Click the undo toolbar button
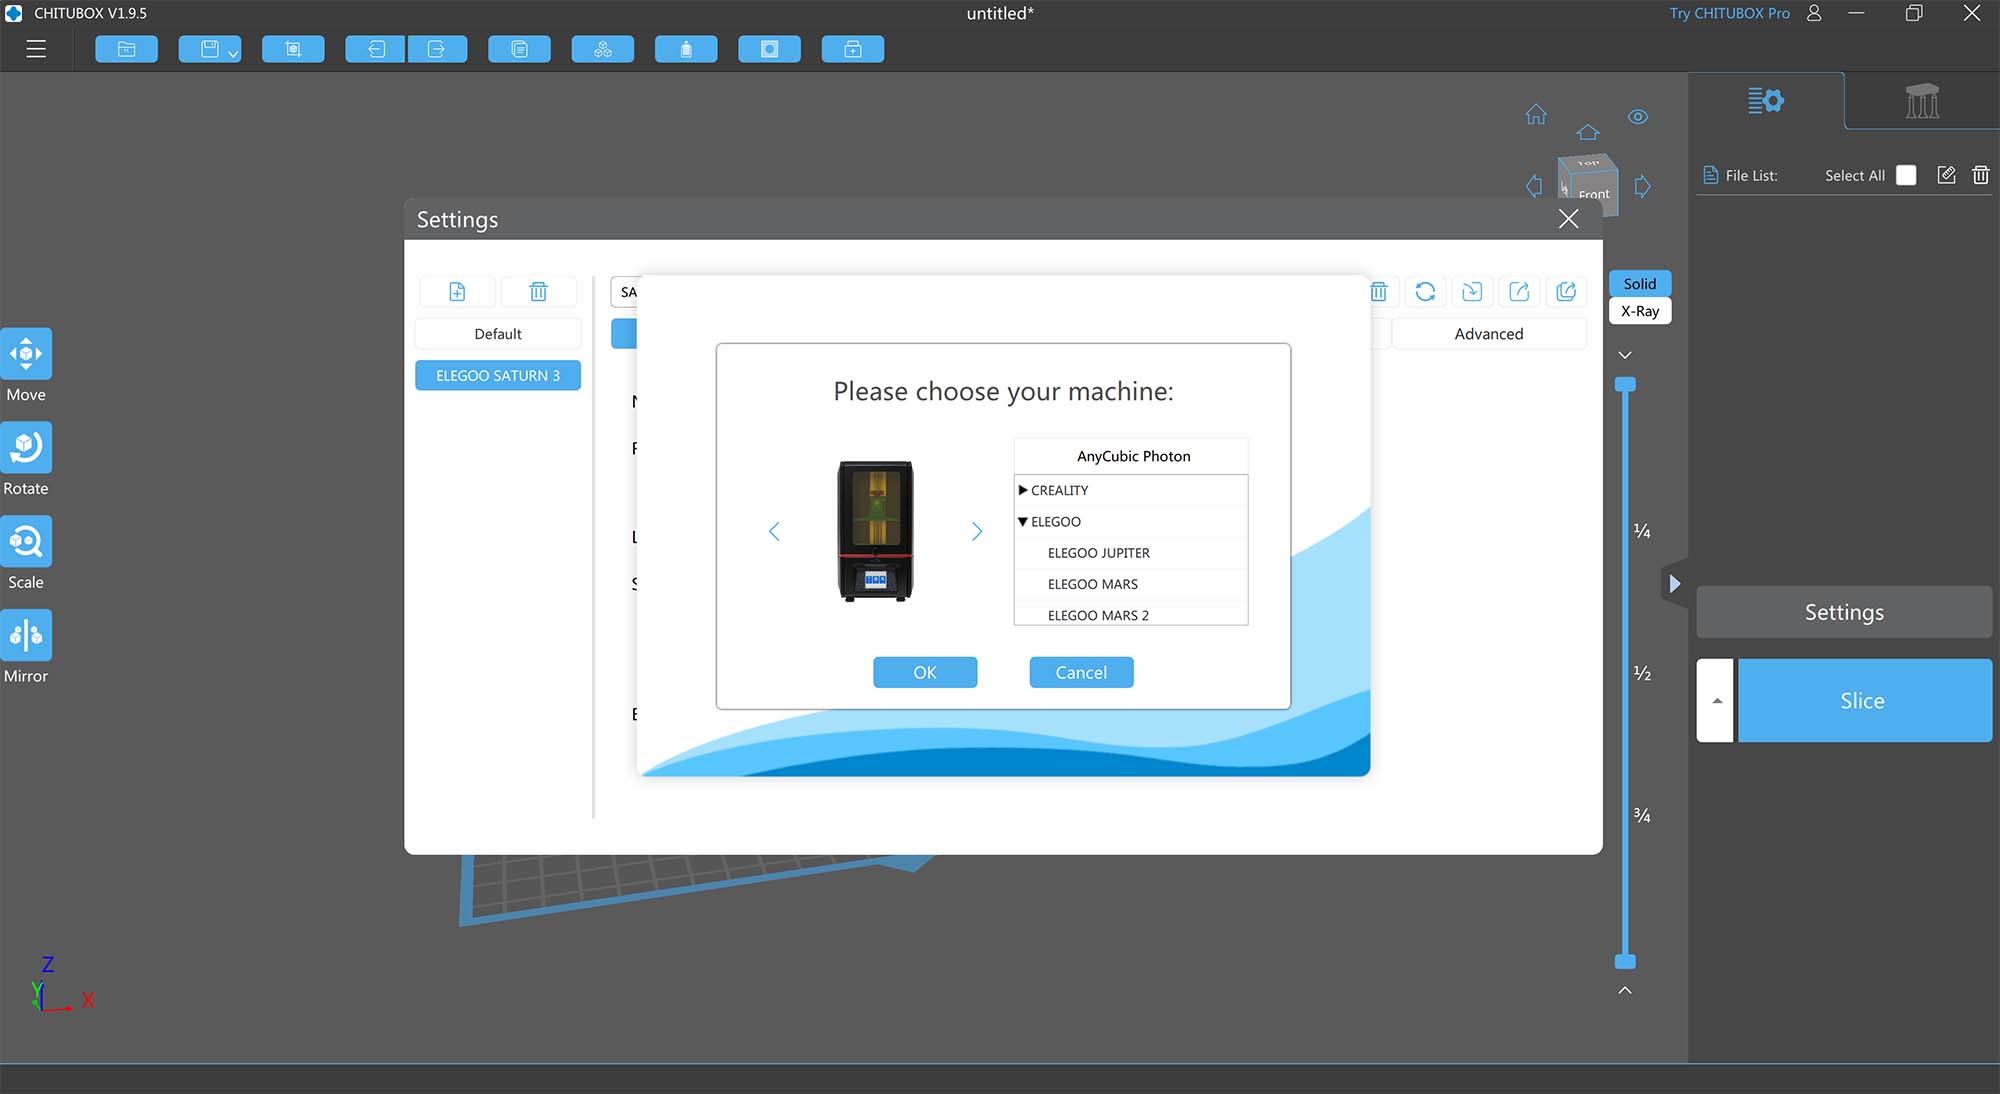The image size is (2000, 1094). click(375, 49)
